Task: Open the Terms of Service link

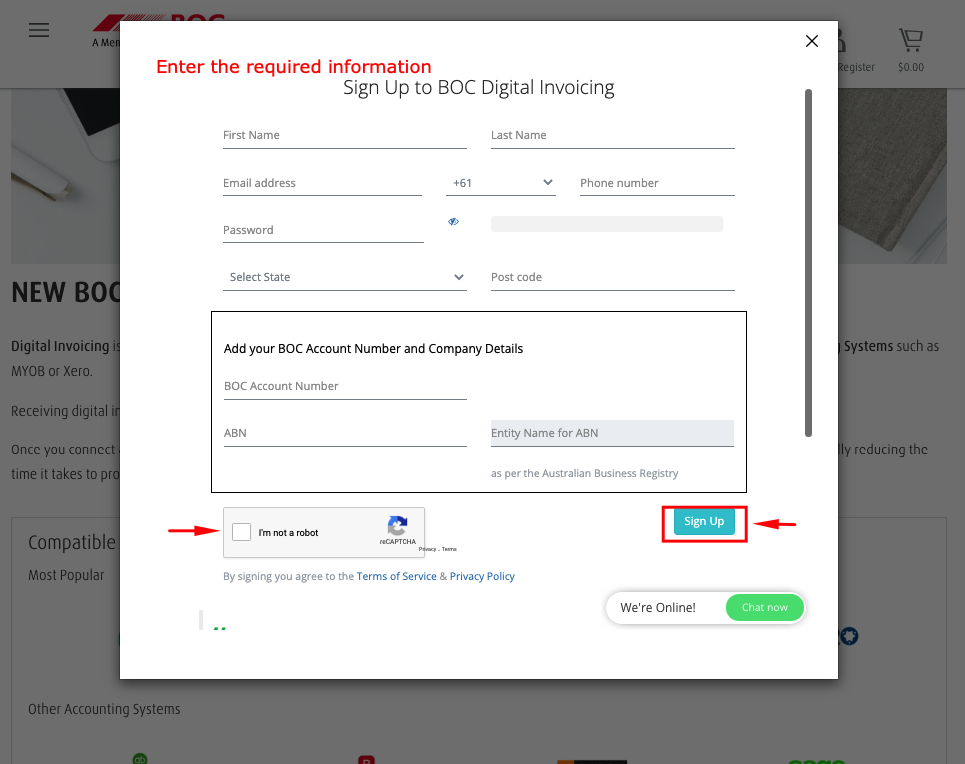Action: tap(396, 576)
